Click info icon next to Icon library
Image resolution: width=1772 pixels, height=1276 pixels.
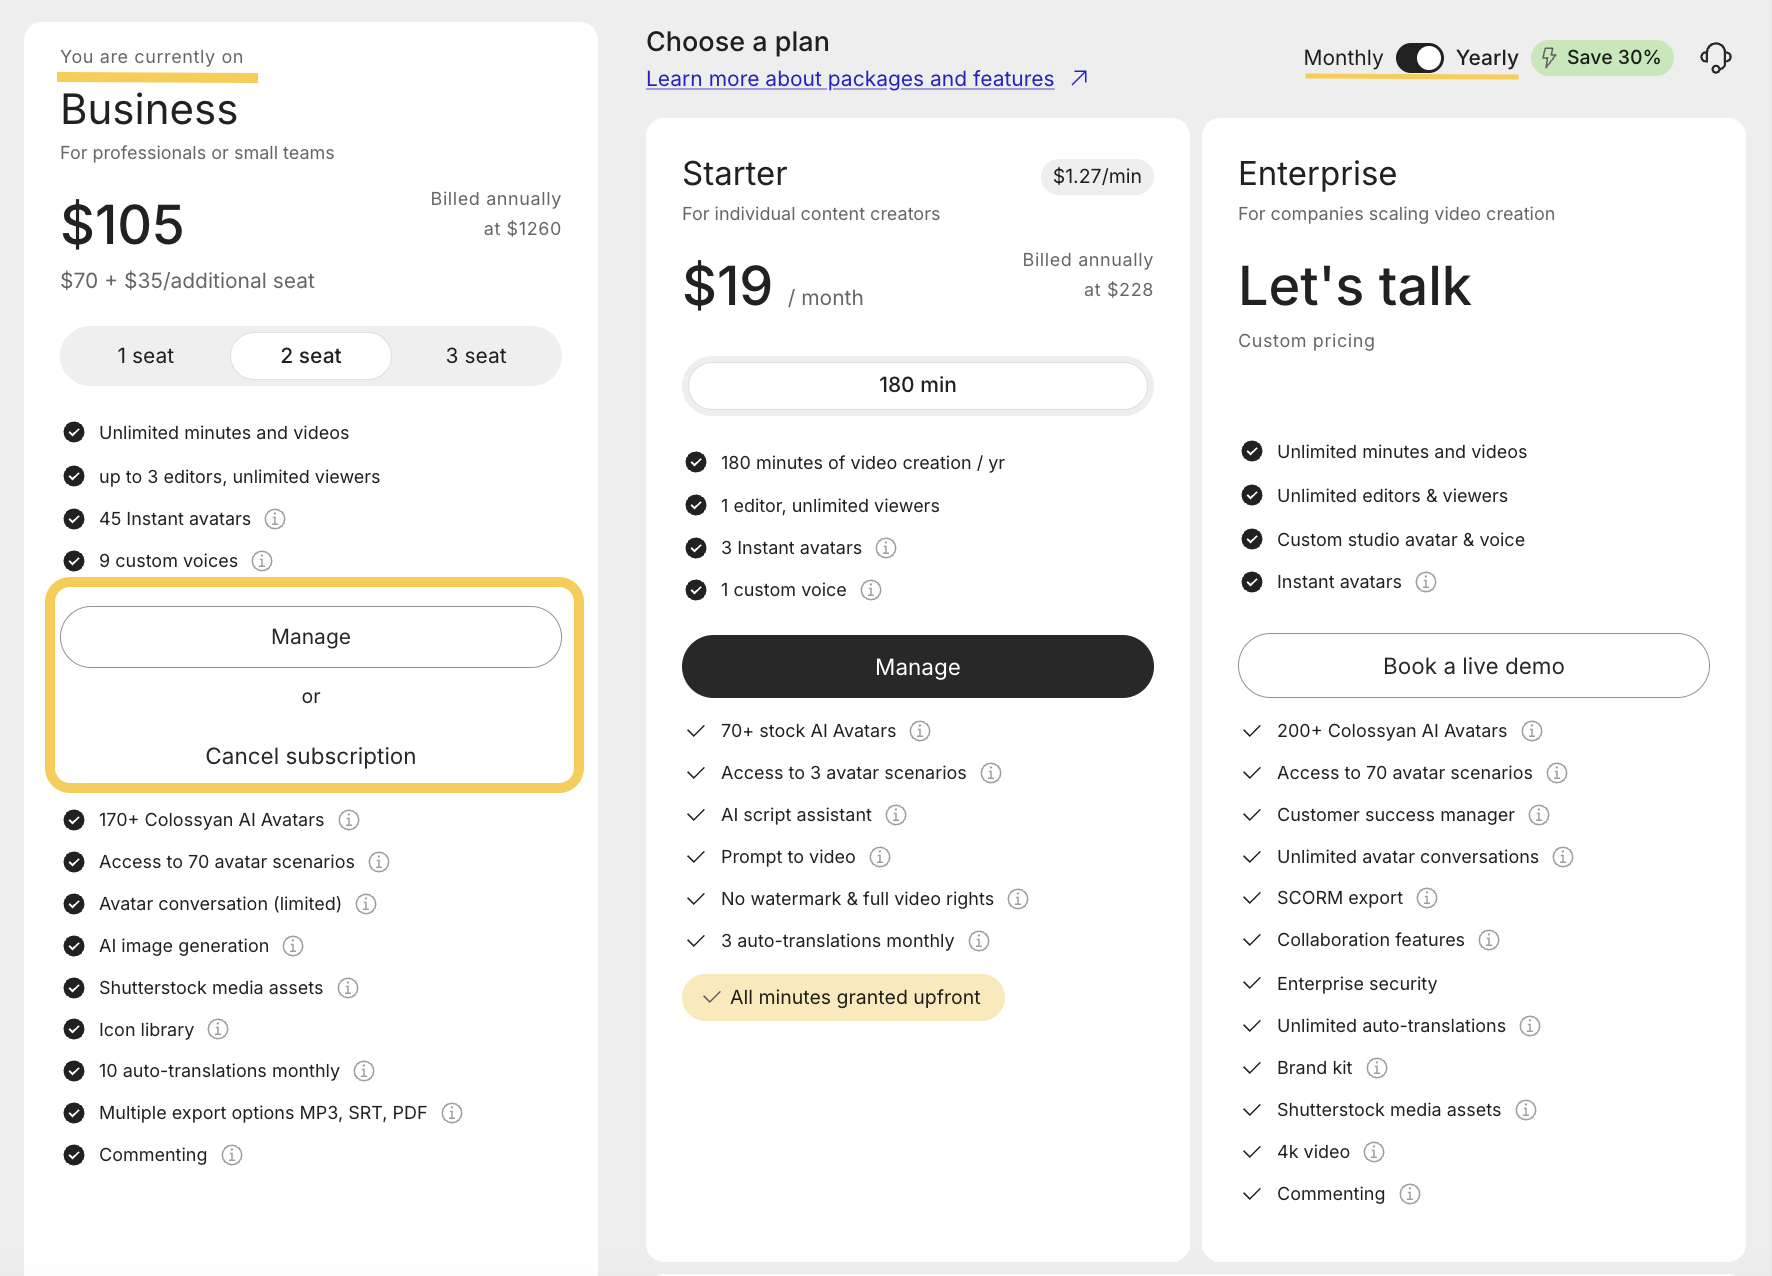tap(218, 1029)
